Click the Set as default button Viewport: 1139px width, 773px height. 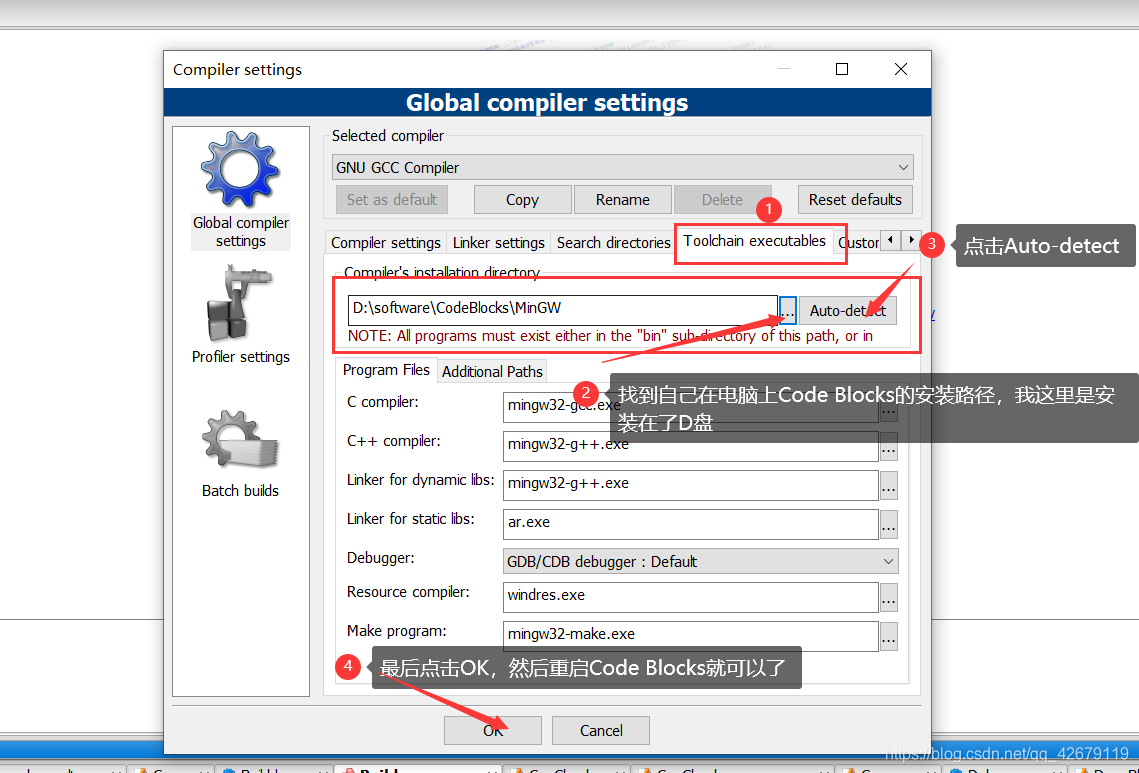[x=392, y=200]
